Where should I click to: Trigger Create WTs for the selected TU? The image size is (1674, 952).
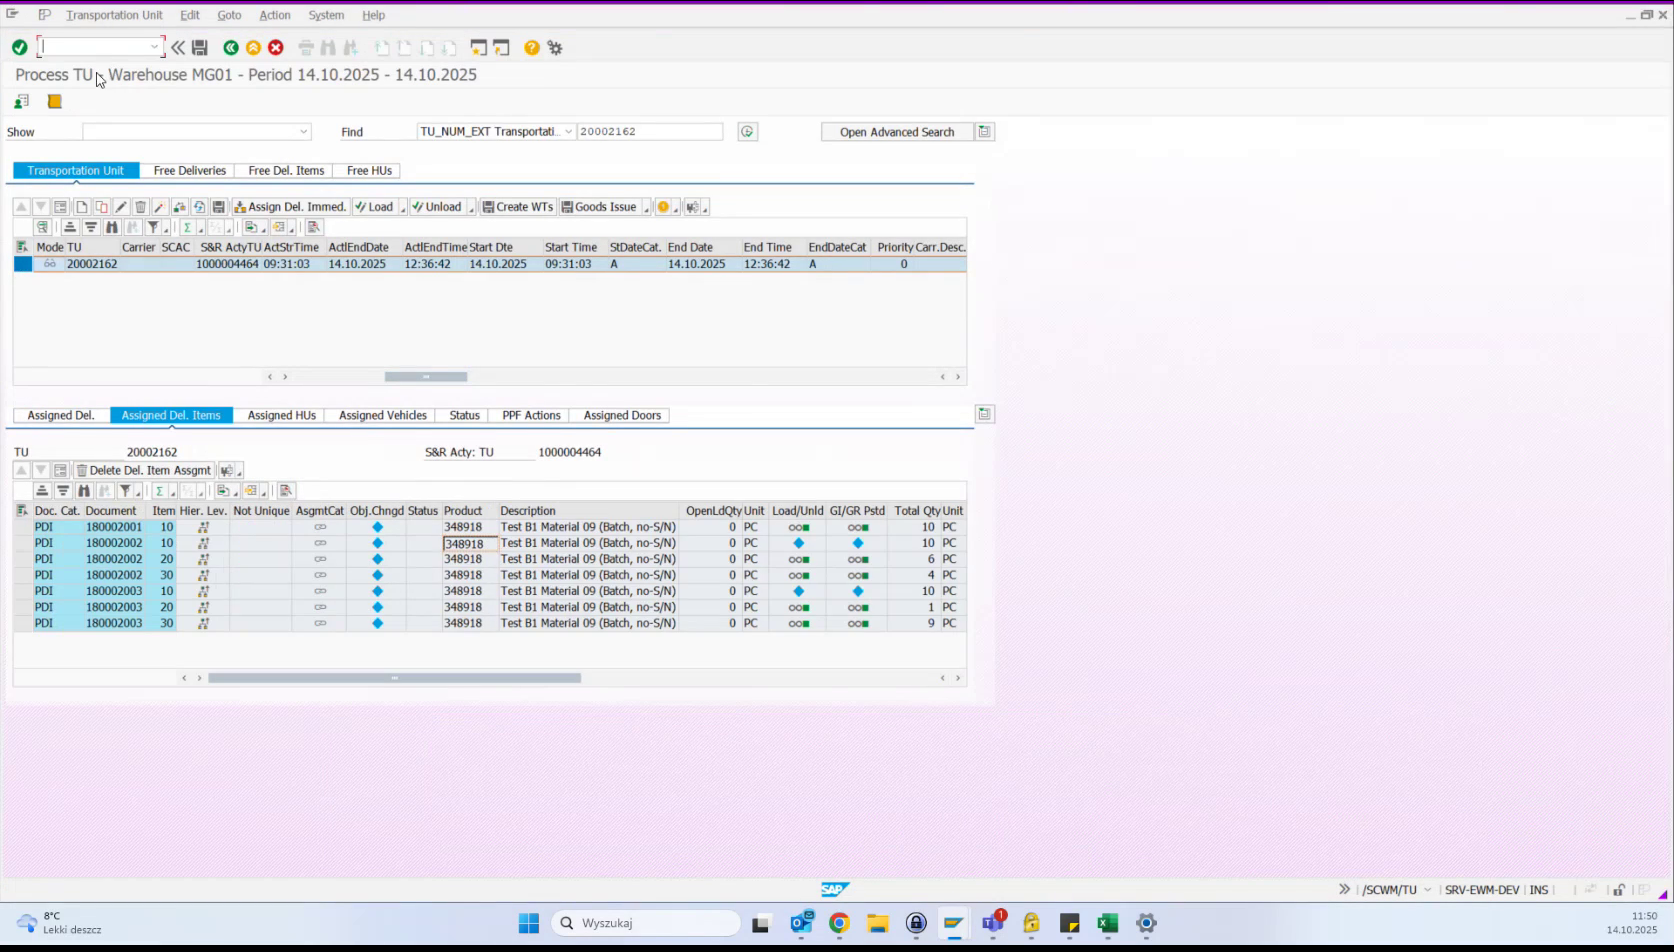click(x=517, y=207)
